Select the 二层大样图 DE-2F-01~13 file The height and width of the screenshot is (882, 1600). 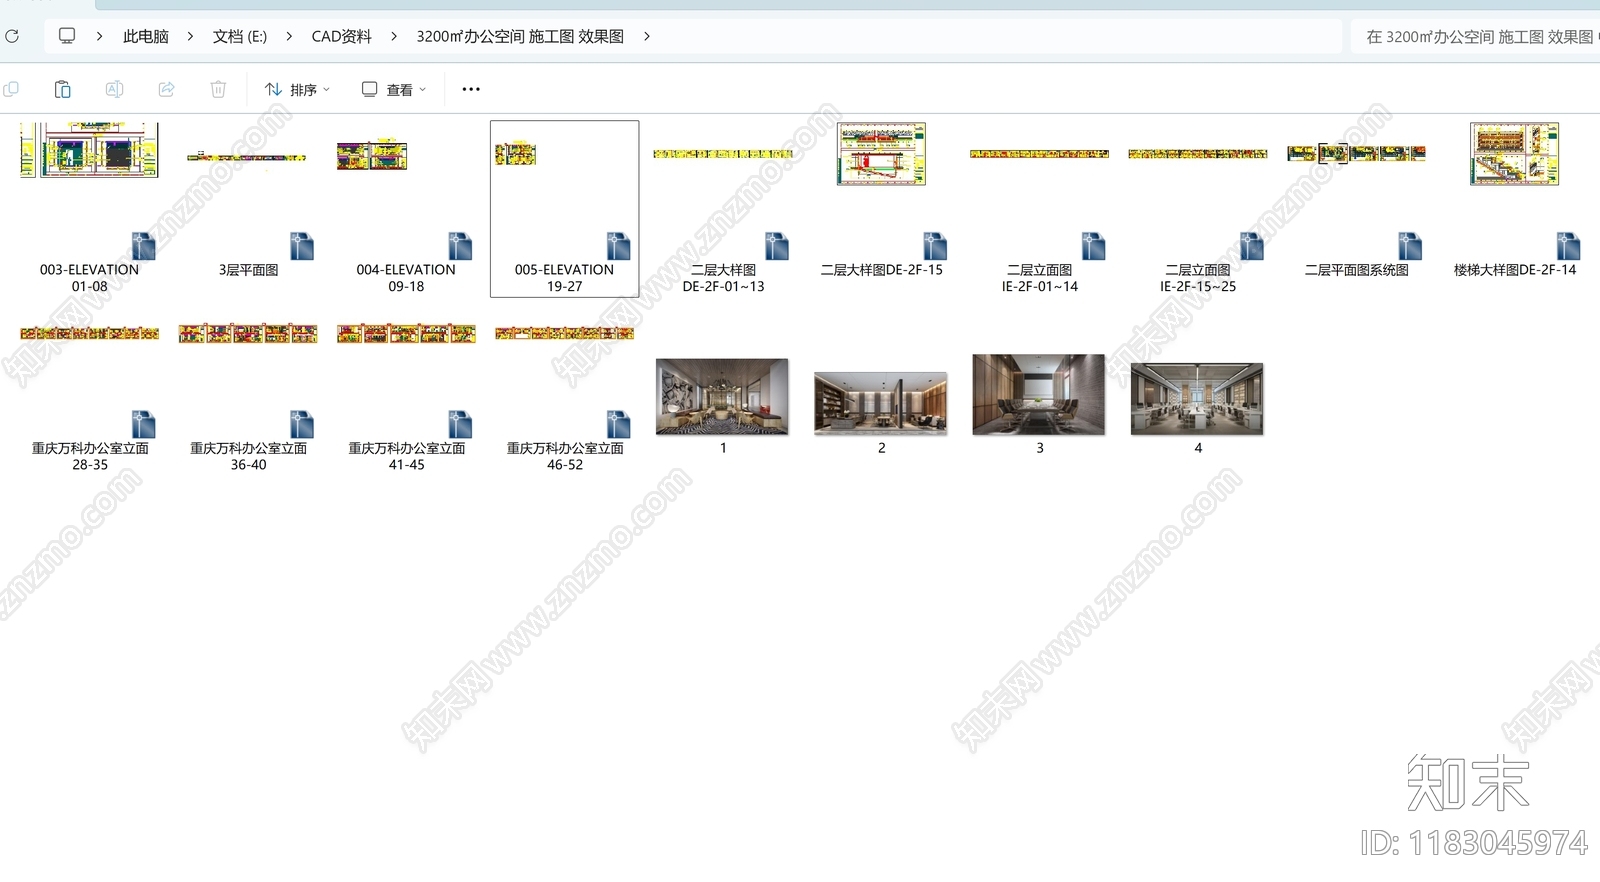coord(723,208)
